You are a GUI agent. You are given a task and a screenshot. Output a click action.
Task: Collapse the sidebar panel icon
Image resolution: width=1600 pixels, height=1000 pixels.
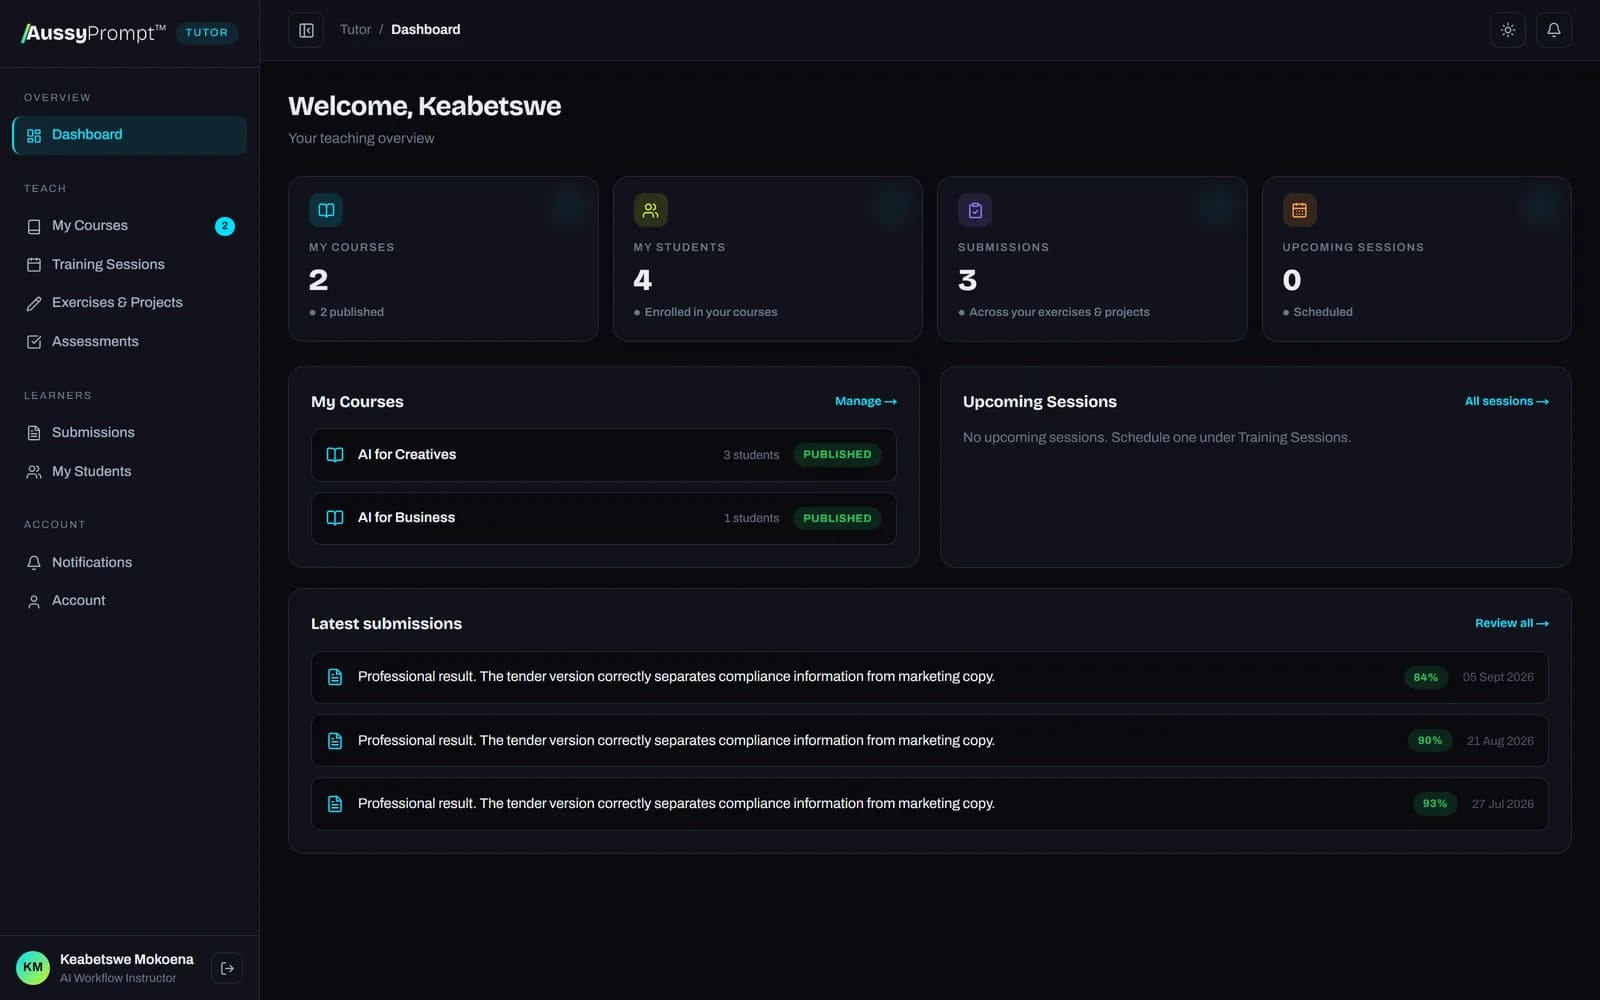click(x=306, y=30)
